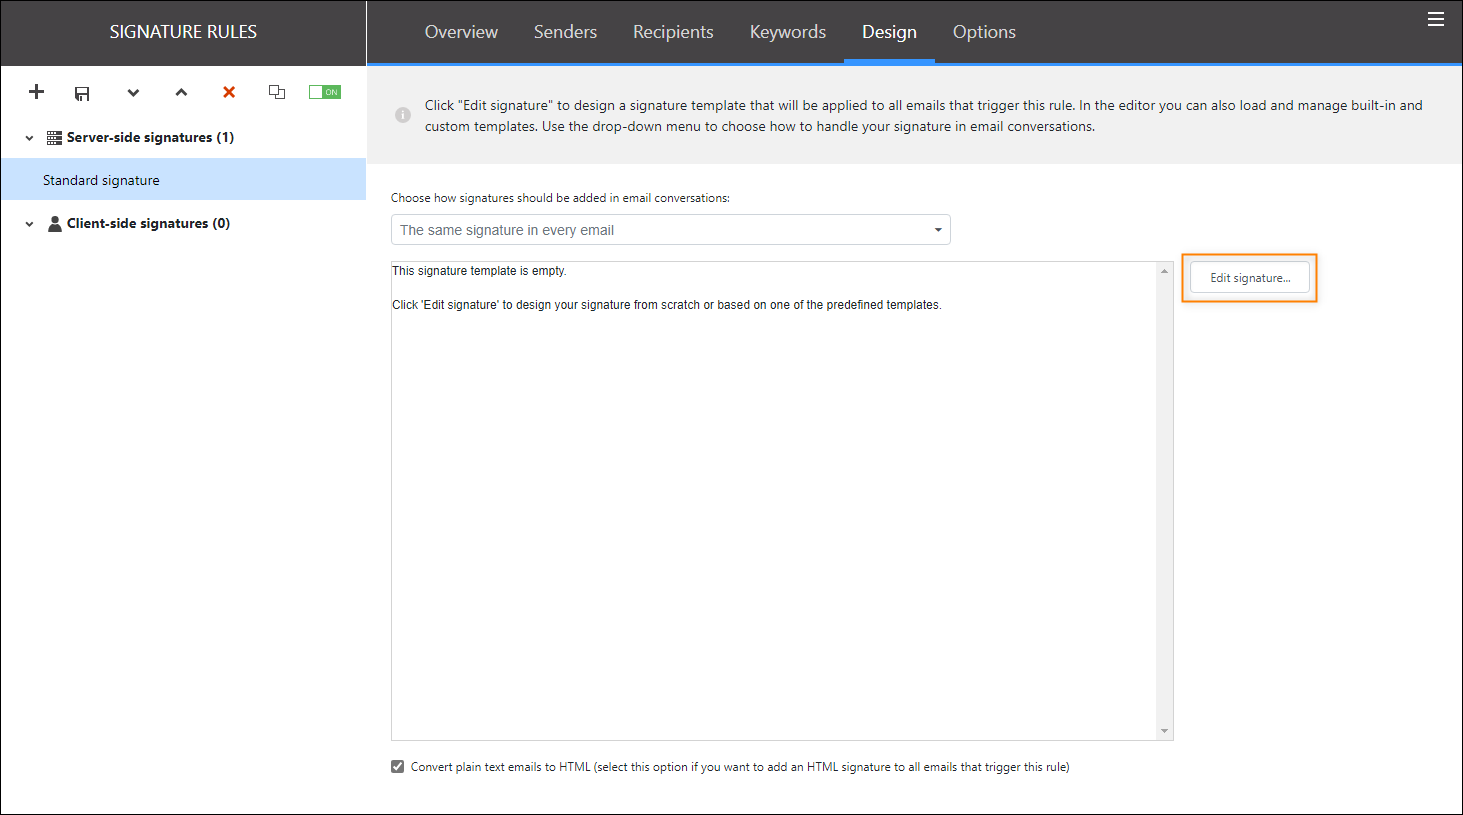Move the rule up the list

click(181, 92)
